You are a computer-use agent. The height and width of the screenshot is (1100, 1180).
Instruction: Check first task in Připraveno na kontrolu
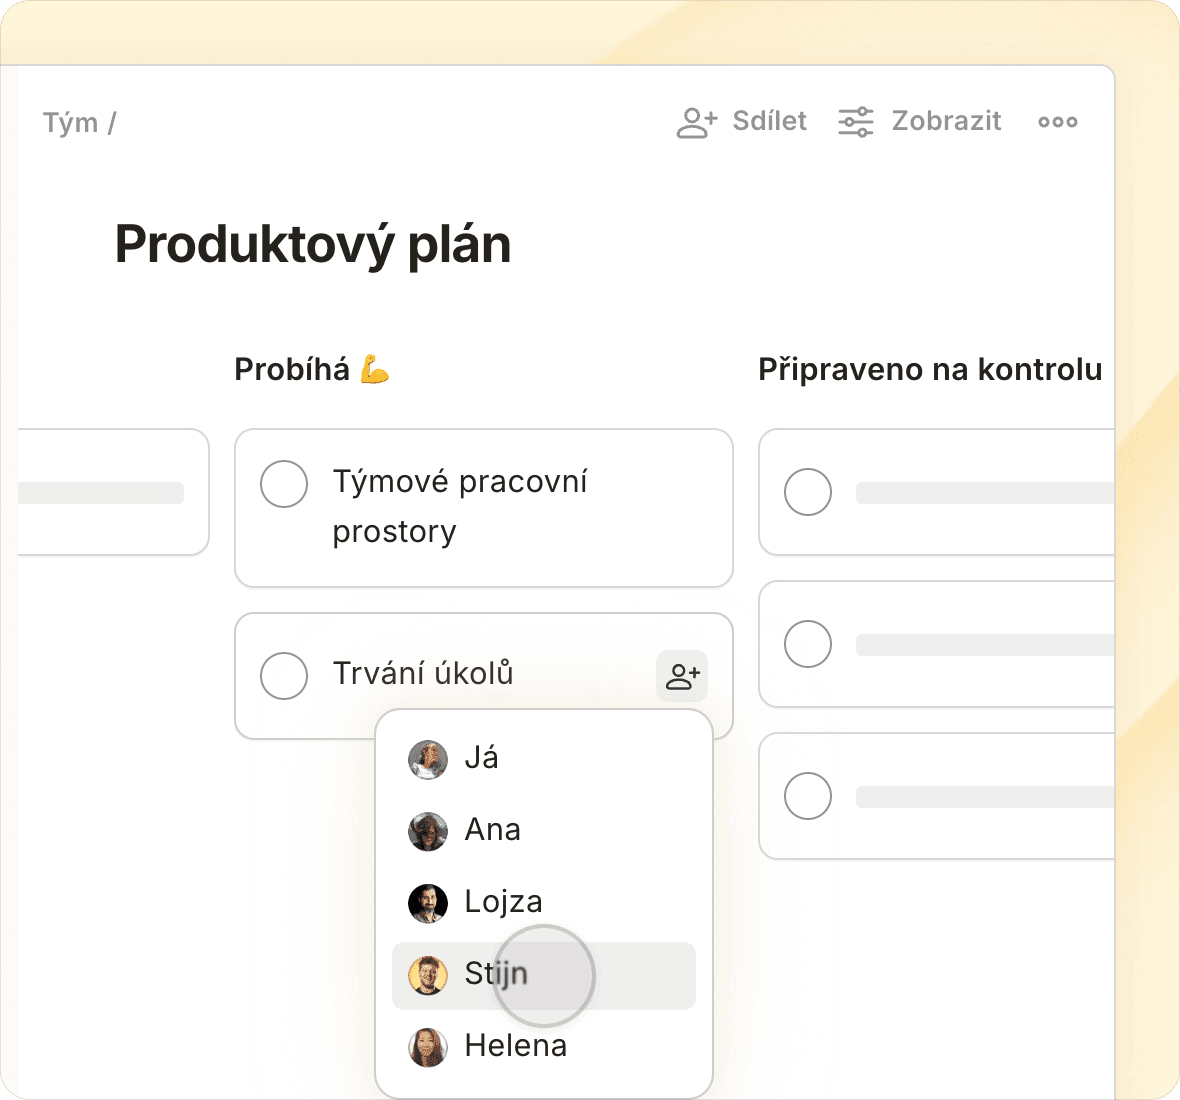808,492
